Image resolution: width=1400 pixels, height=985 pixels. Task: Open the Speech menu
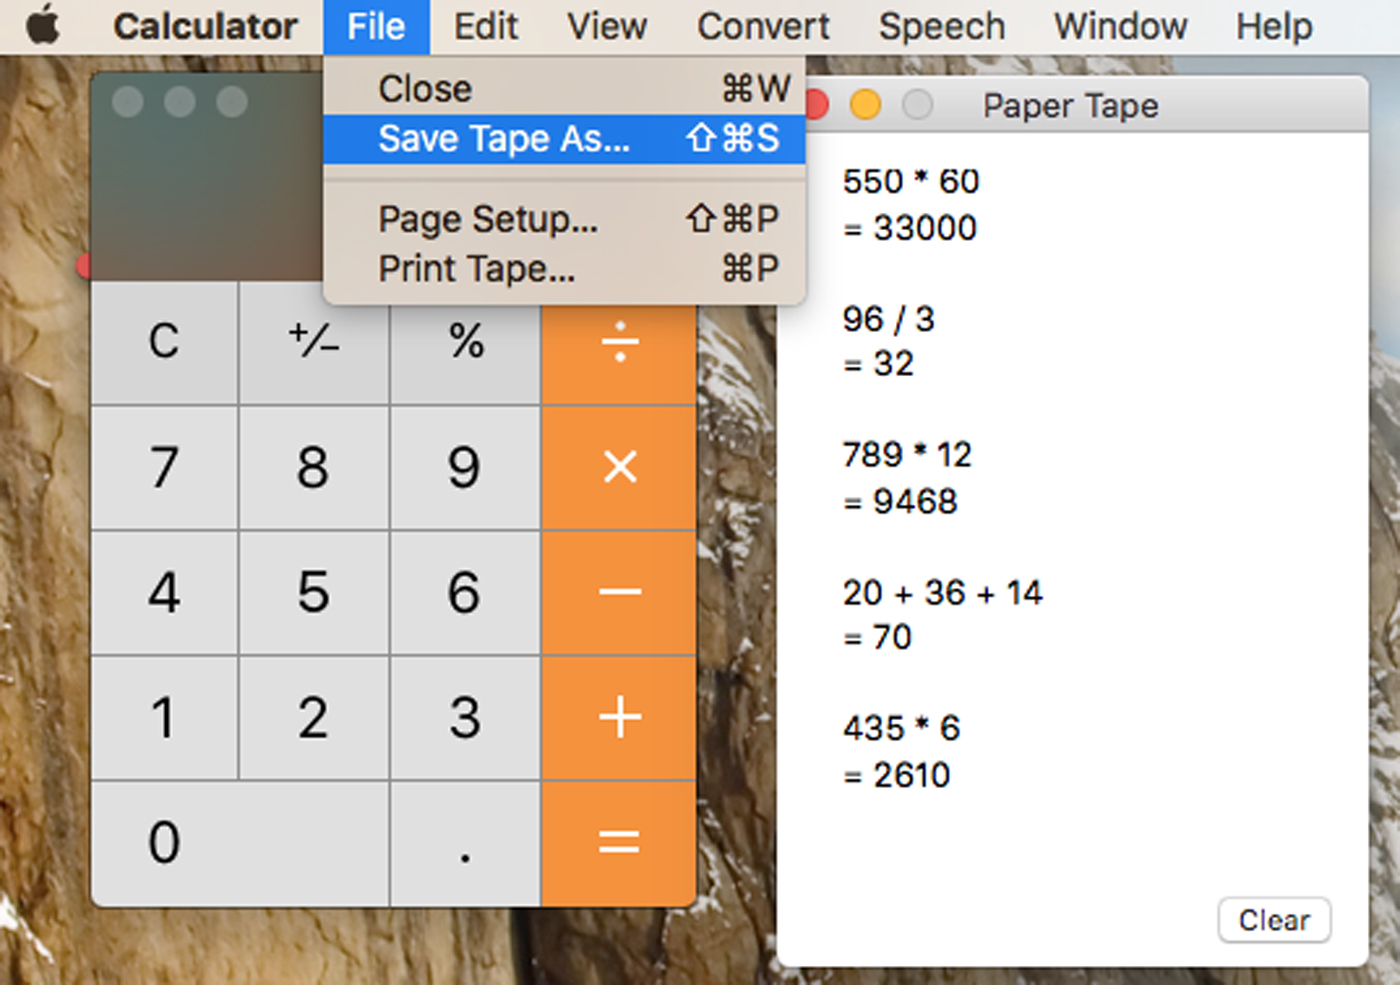click(942, 26)
